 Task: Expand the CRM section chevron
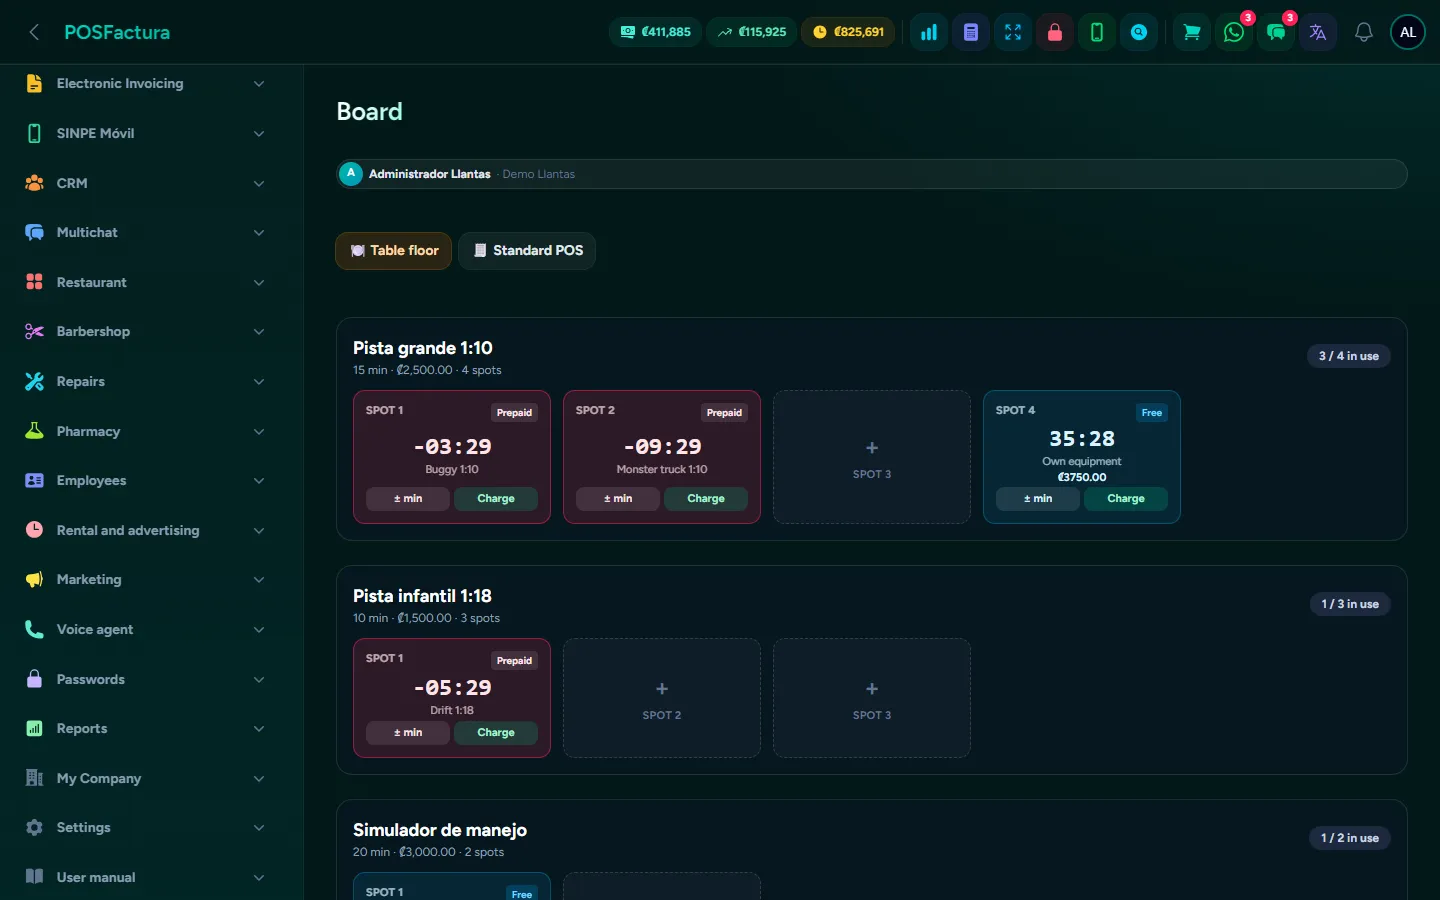tap(259, 183)
